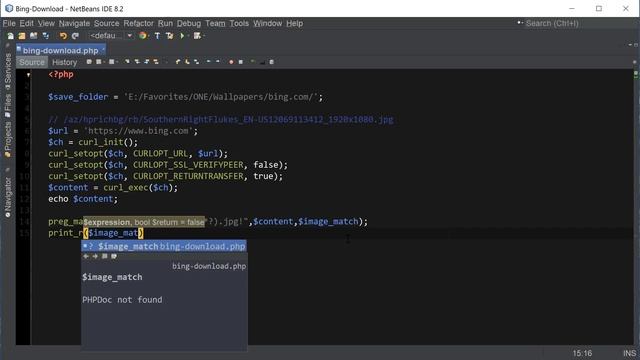Open the File menu

click(x=9, y=23)
